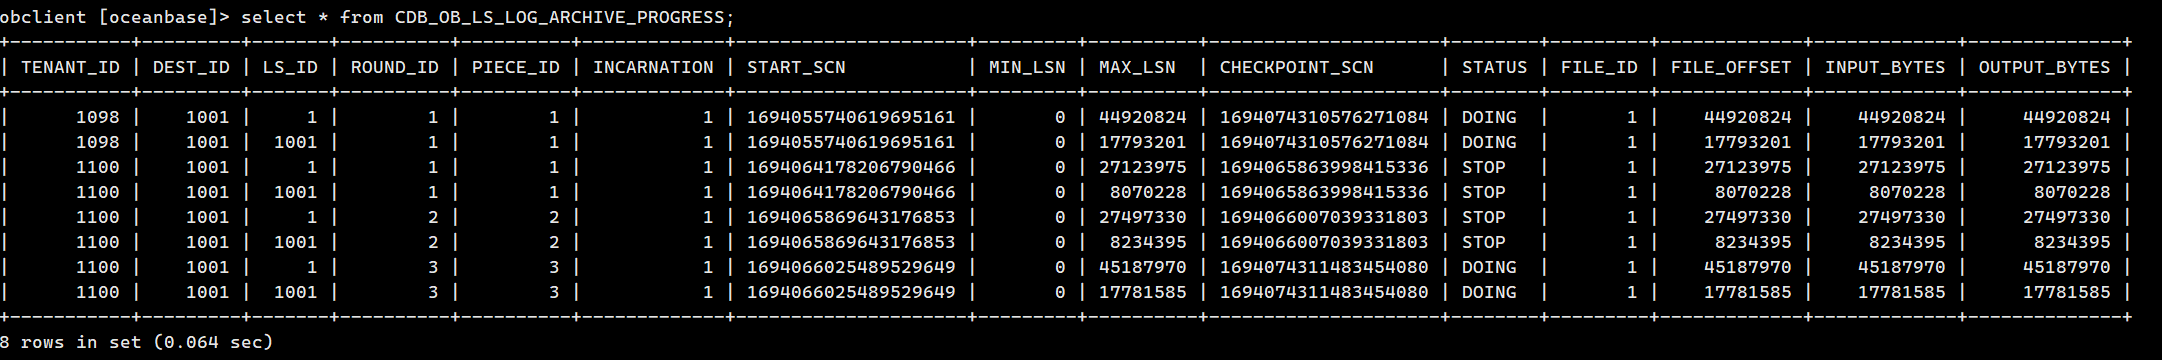Click the TENANT_ID column header
The height and width of the screenshot is (360, 2162).
click(x=70, y=68)
